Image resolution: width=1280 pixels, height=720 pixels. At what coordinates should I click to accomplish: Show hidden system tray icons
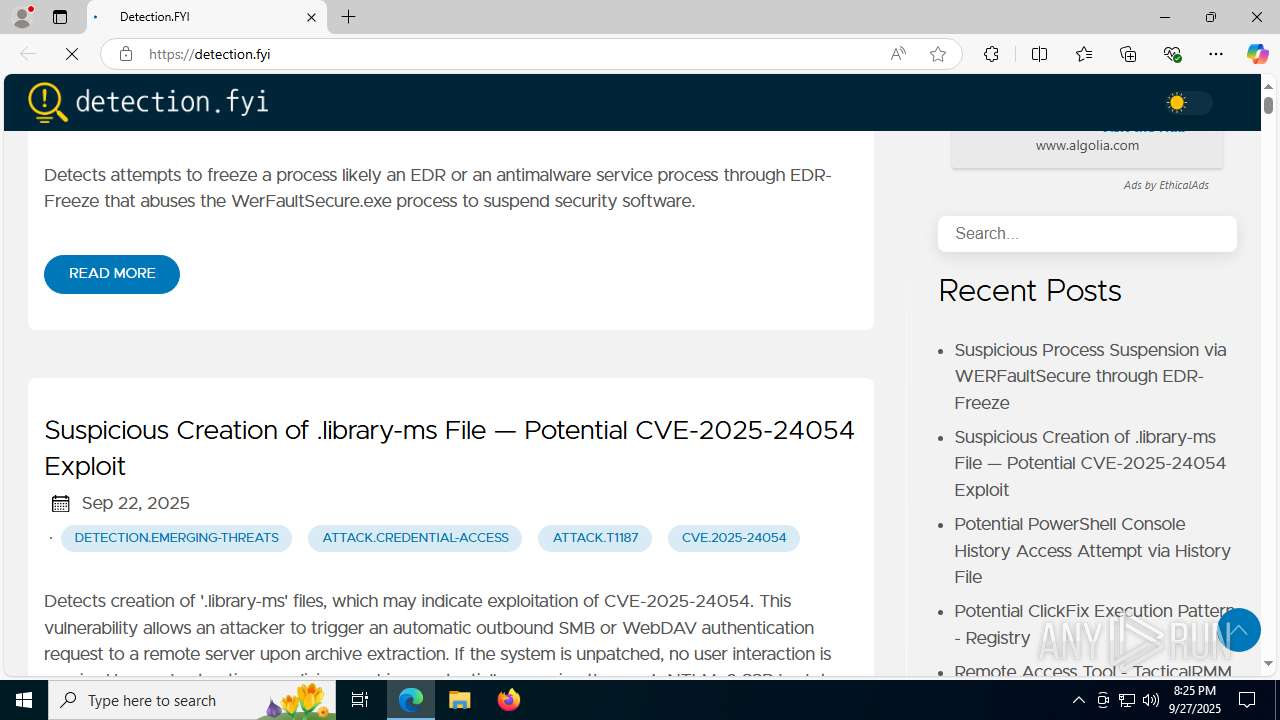click(x=1078, y=700)
